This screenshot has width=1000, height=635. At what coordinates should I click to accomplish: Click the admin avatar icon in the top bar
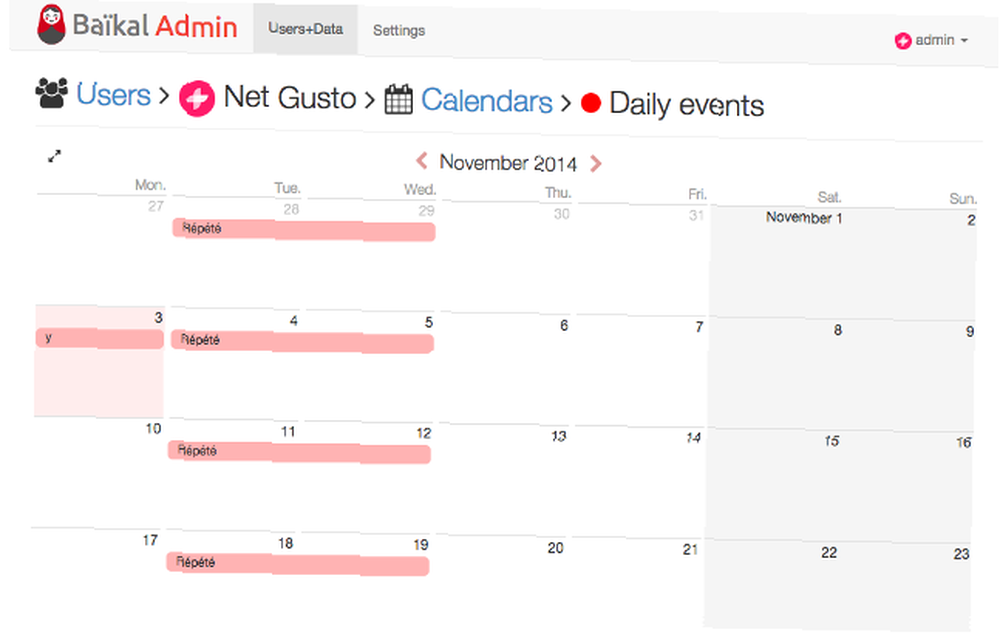pyautogui.click(x=903, y=41)
